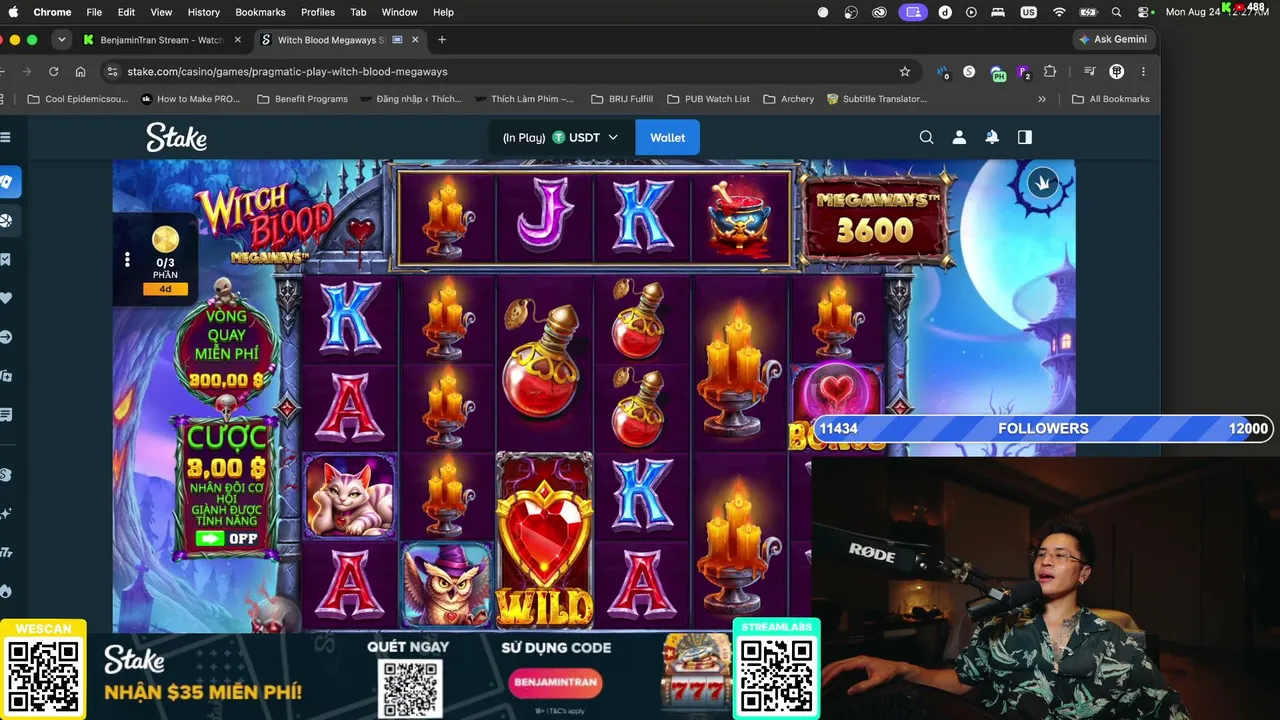Open Stake notifications bell

point(992,137)
